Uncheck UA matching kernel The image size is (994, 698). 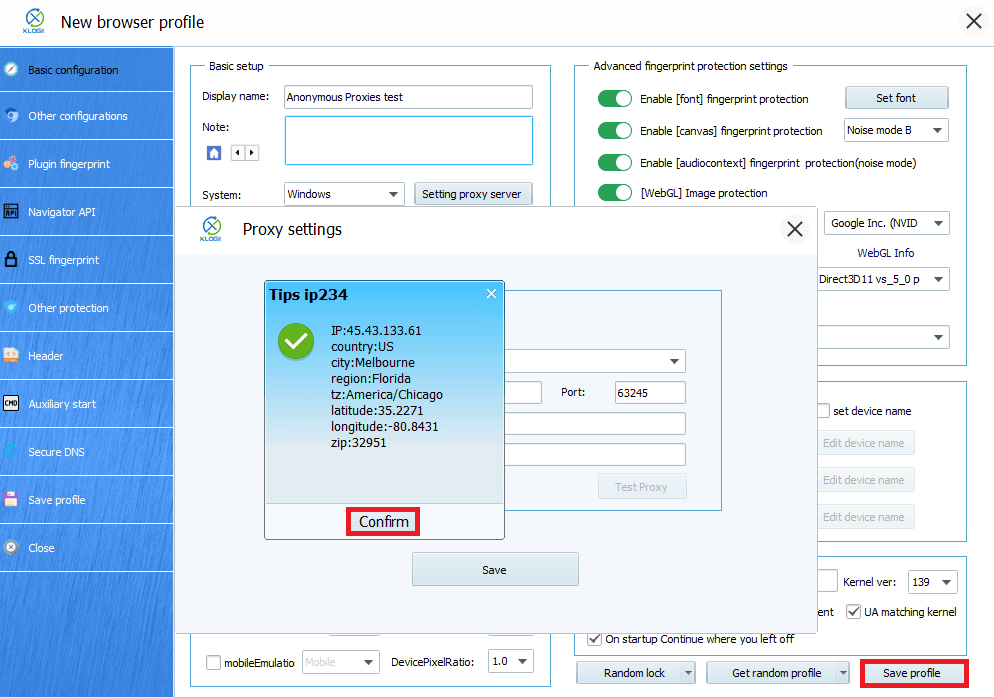point(854,611)
